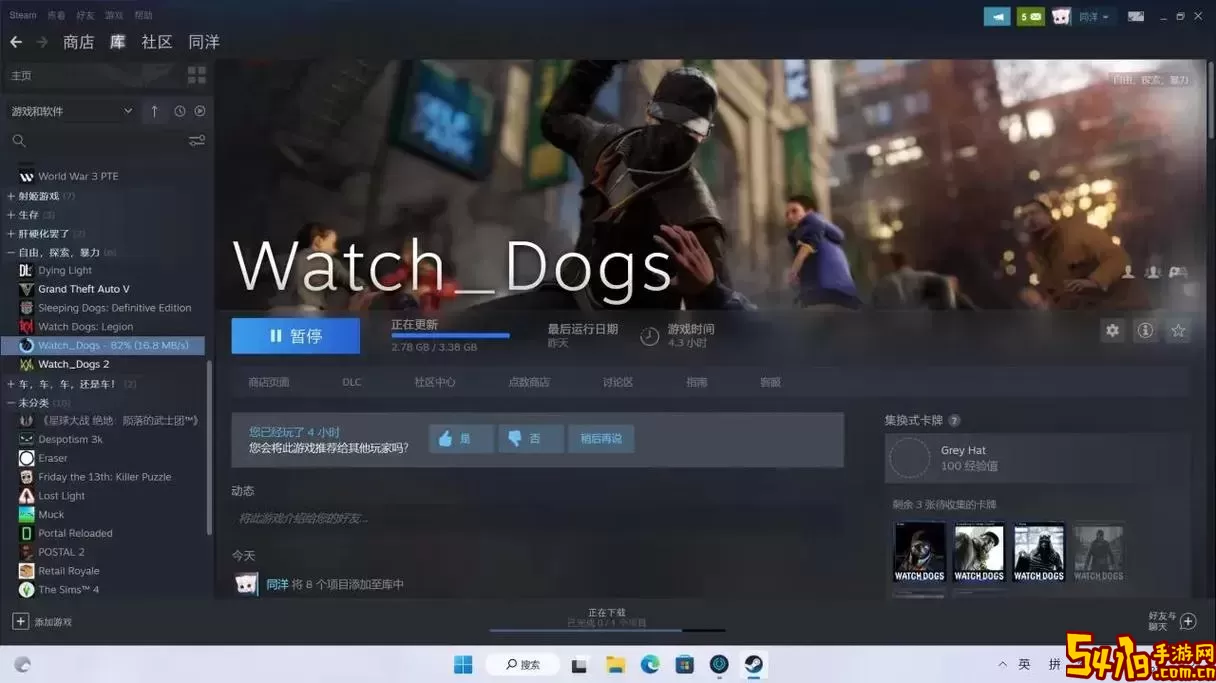Open the 库 library tab
This screenshot has height=683, width=1216.
[118, 42]
